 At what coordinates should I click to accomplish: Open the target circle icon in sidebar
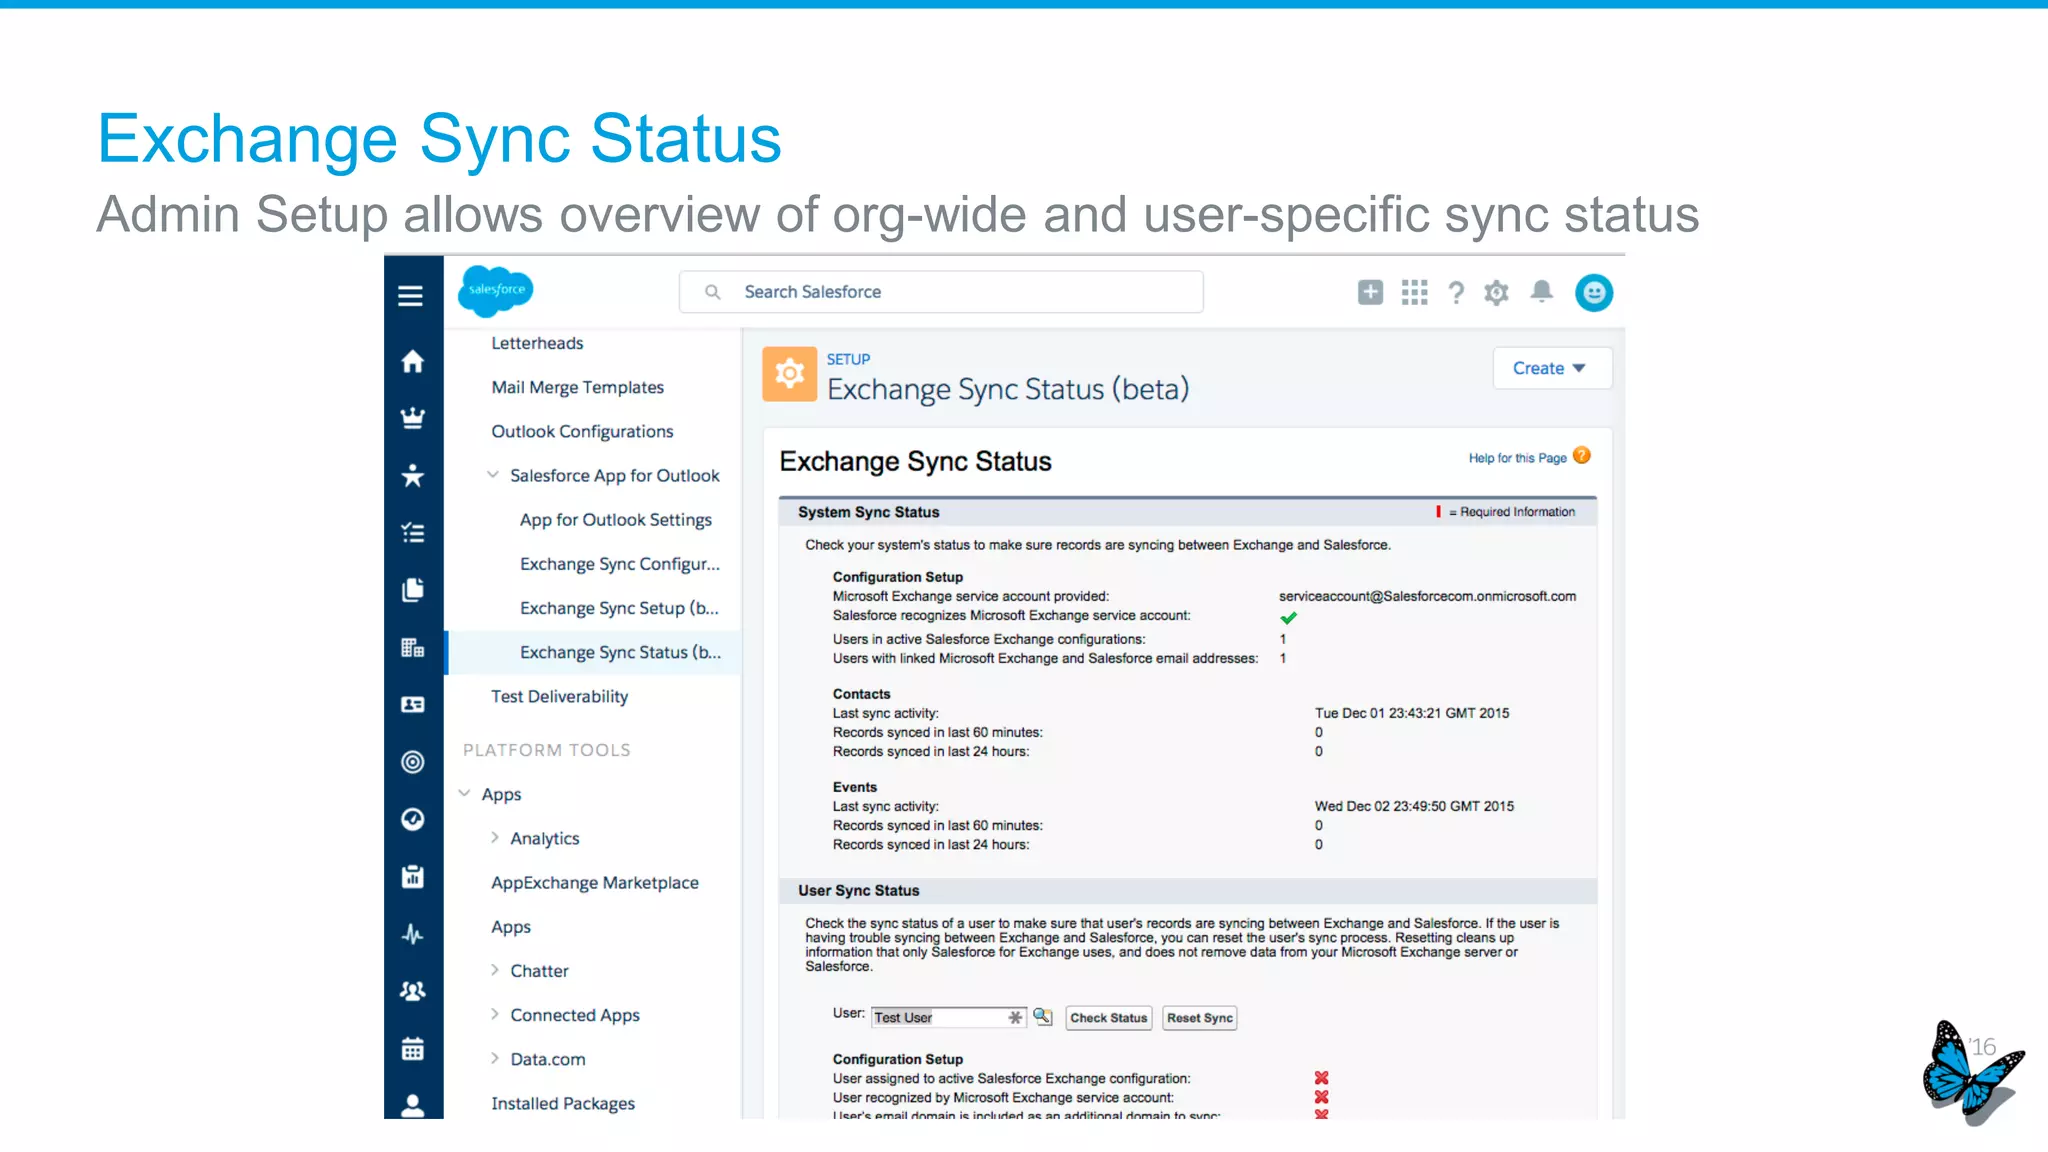(412, 762)
